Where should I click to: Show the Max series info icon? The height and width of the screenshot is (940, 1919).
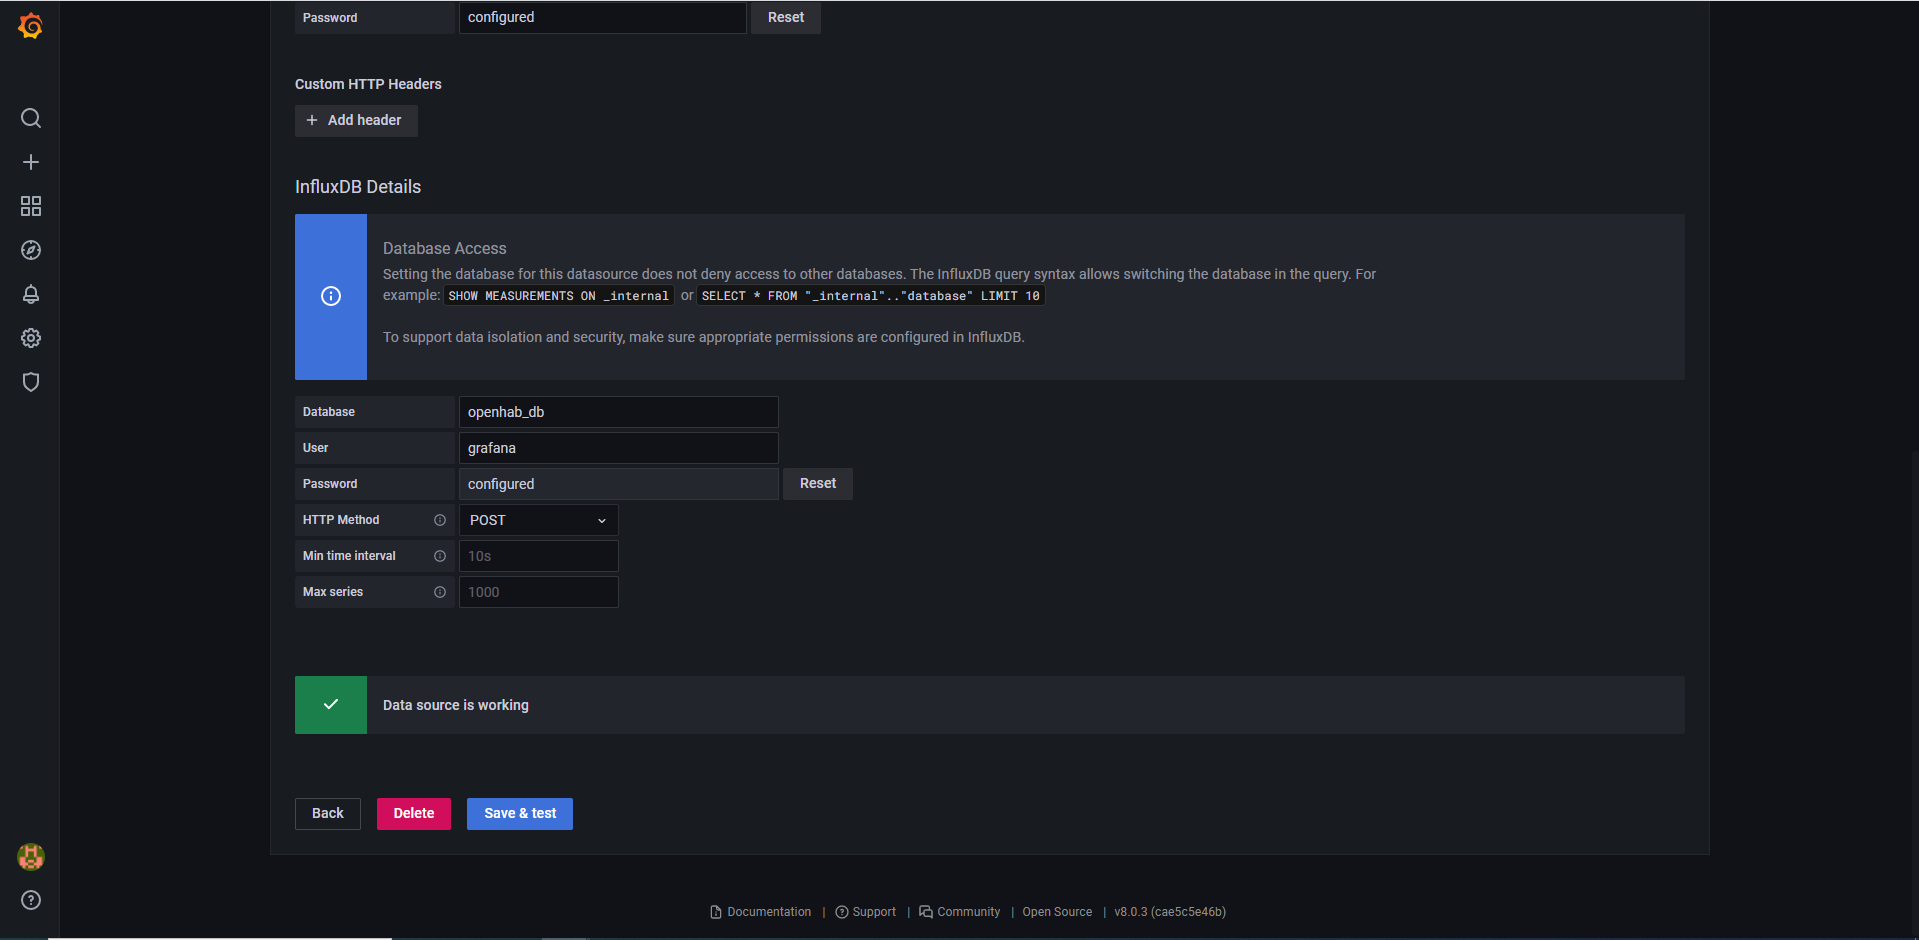pyautogui.click(x=440, y=592)
